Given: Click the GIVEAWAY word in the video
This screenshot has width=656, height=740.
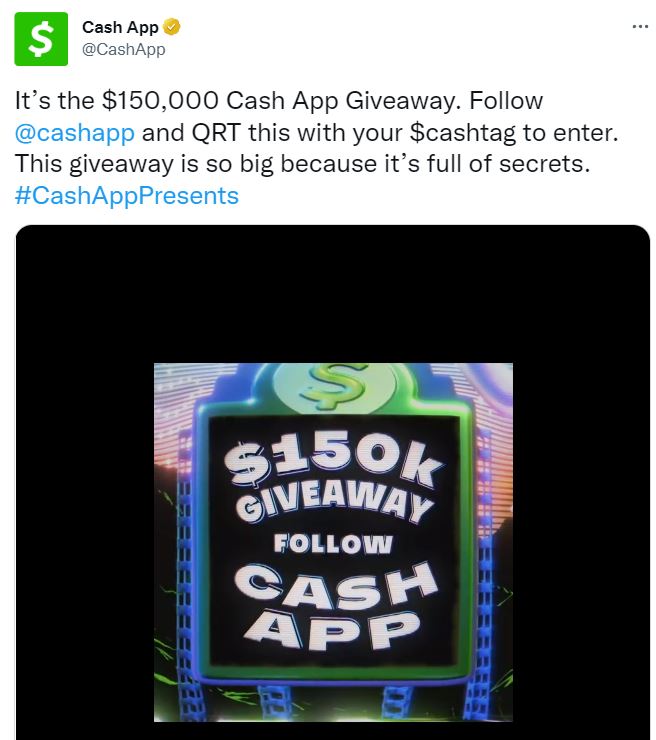Looking at the screenshot, I should 334,503.
